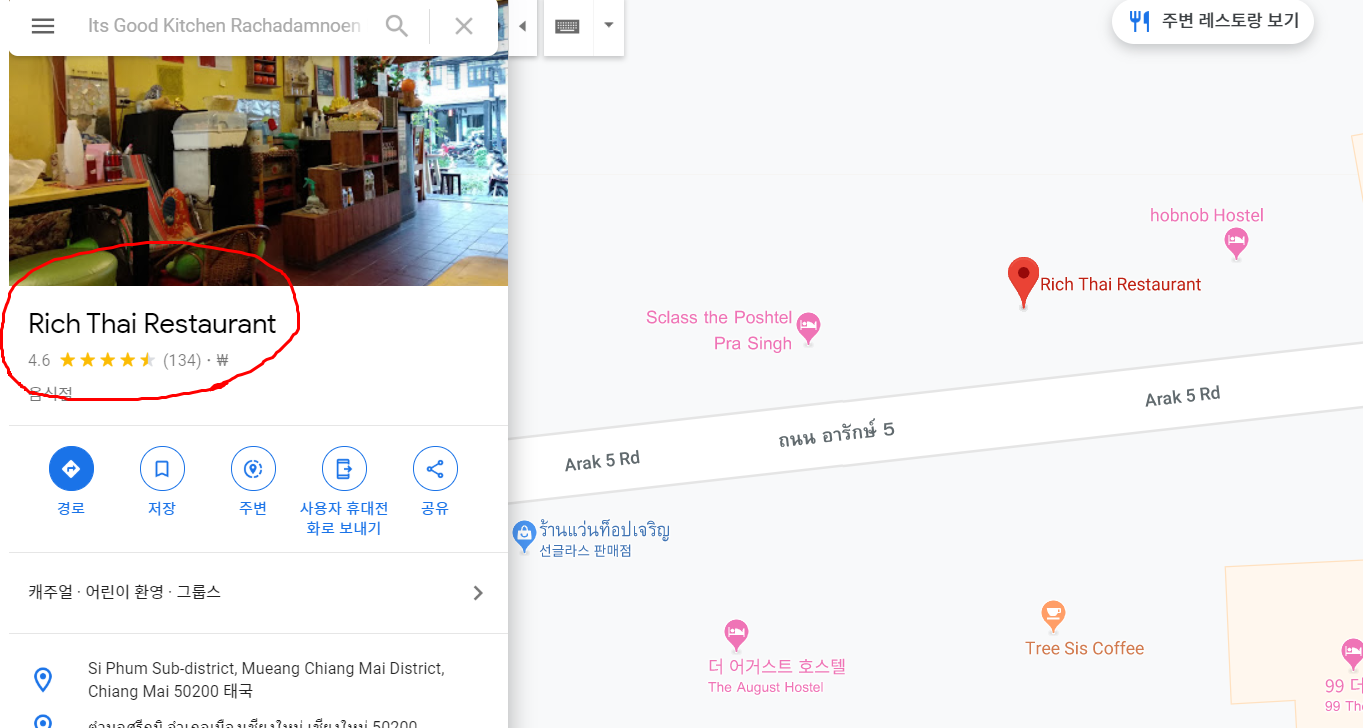Click the Sclass the Poshtel marker
This screenshot has height=728, width=1363.
(809, 327)
